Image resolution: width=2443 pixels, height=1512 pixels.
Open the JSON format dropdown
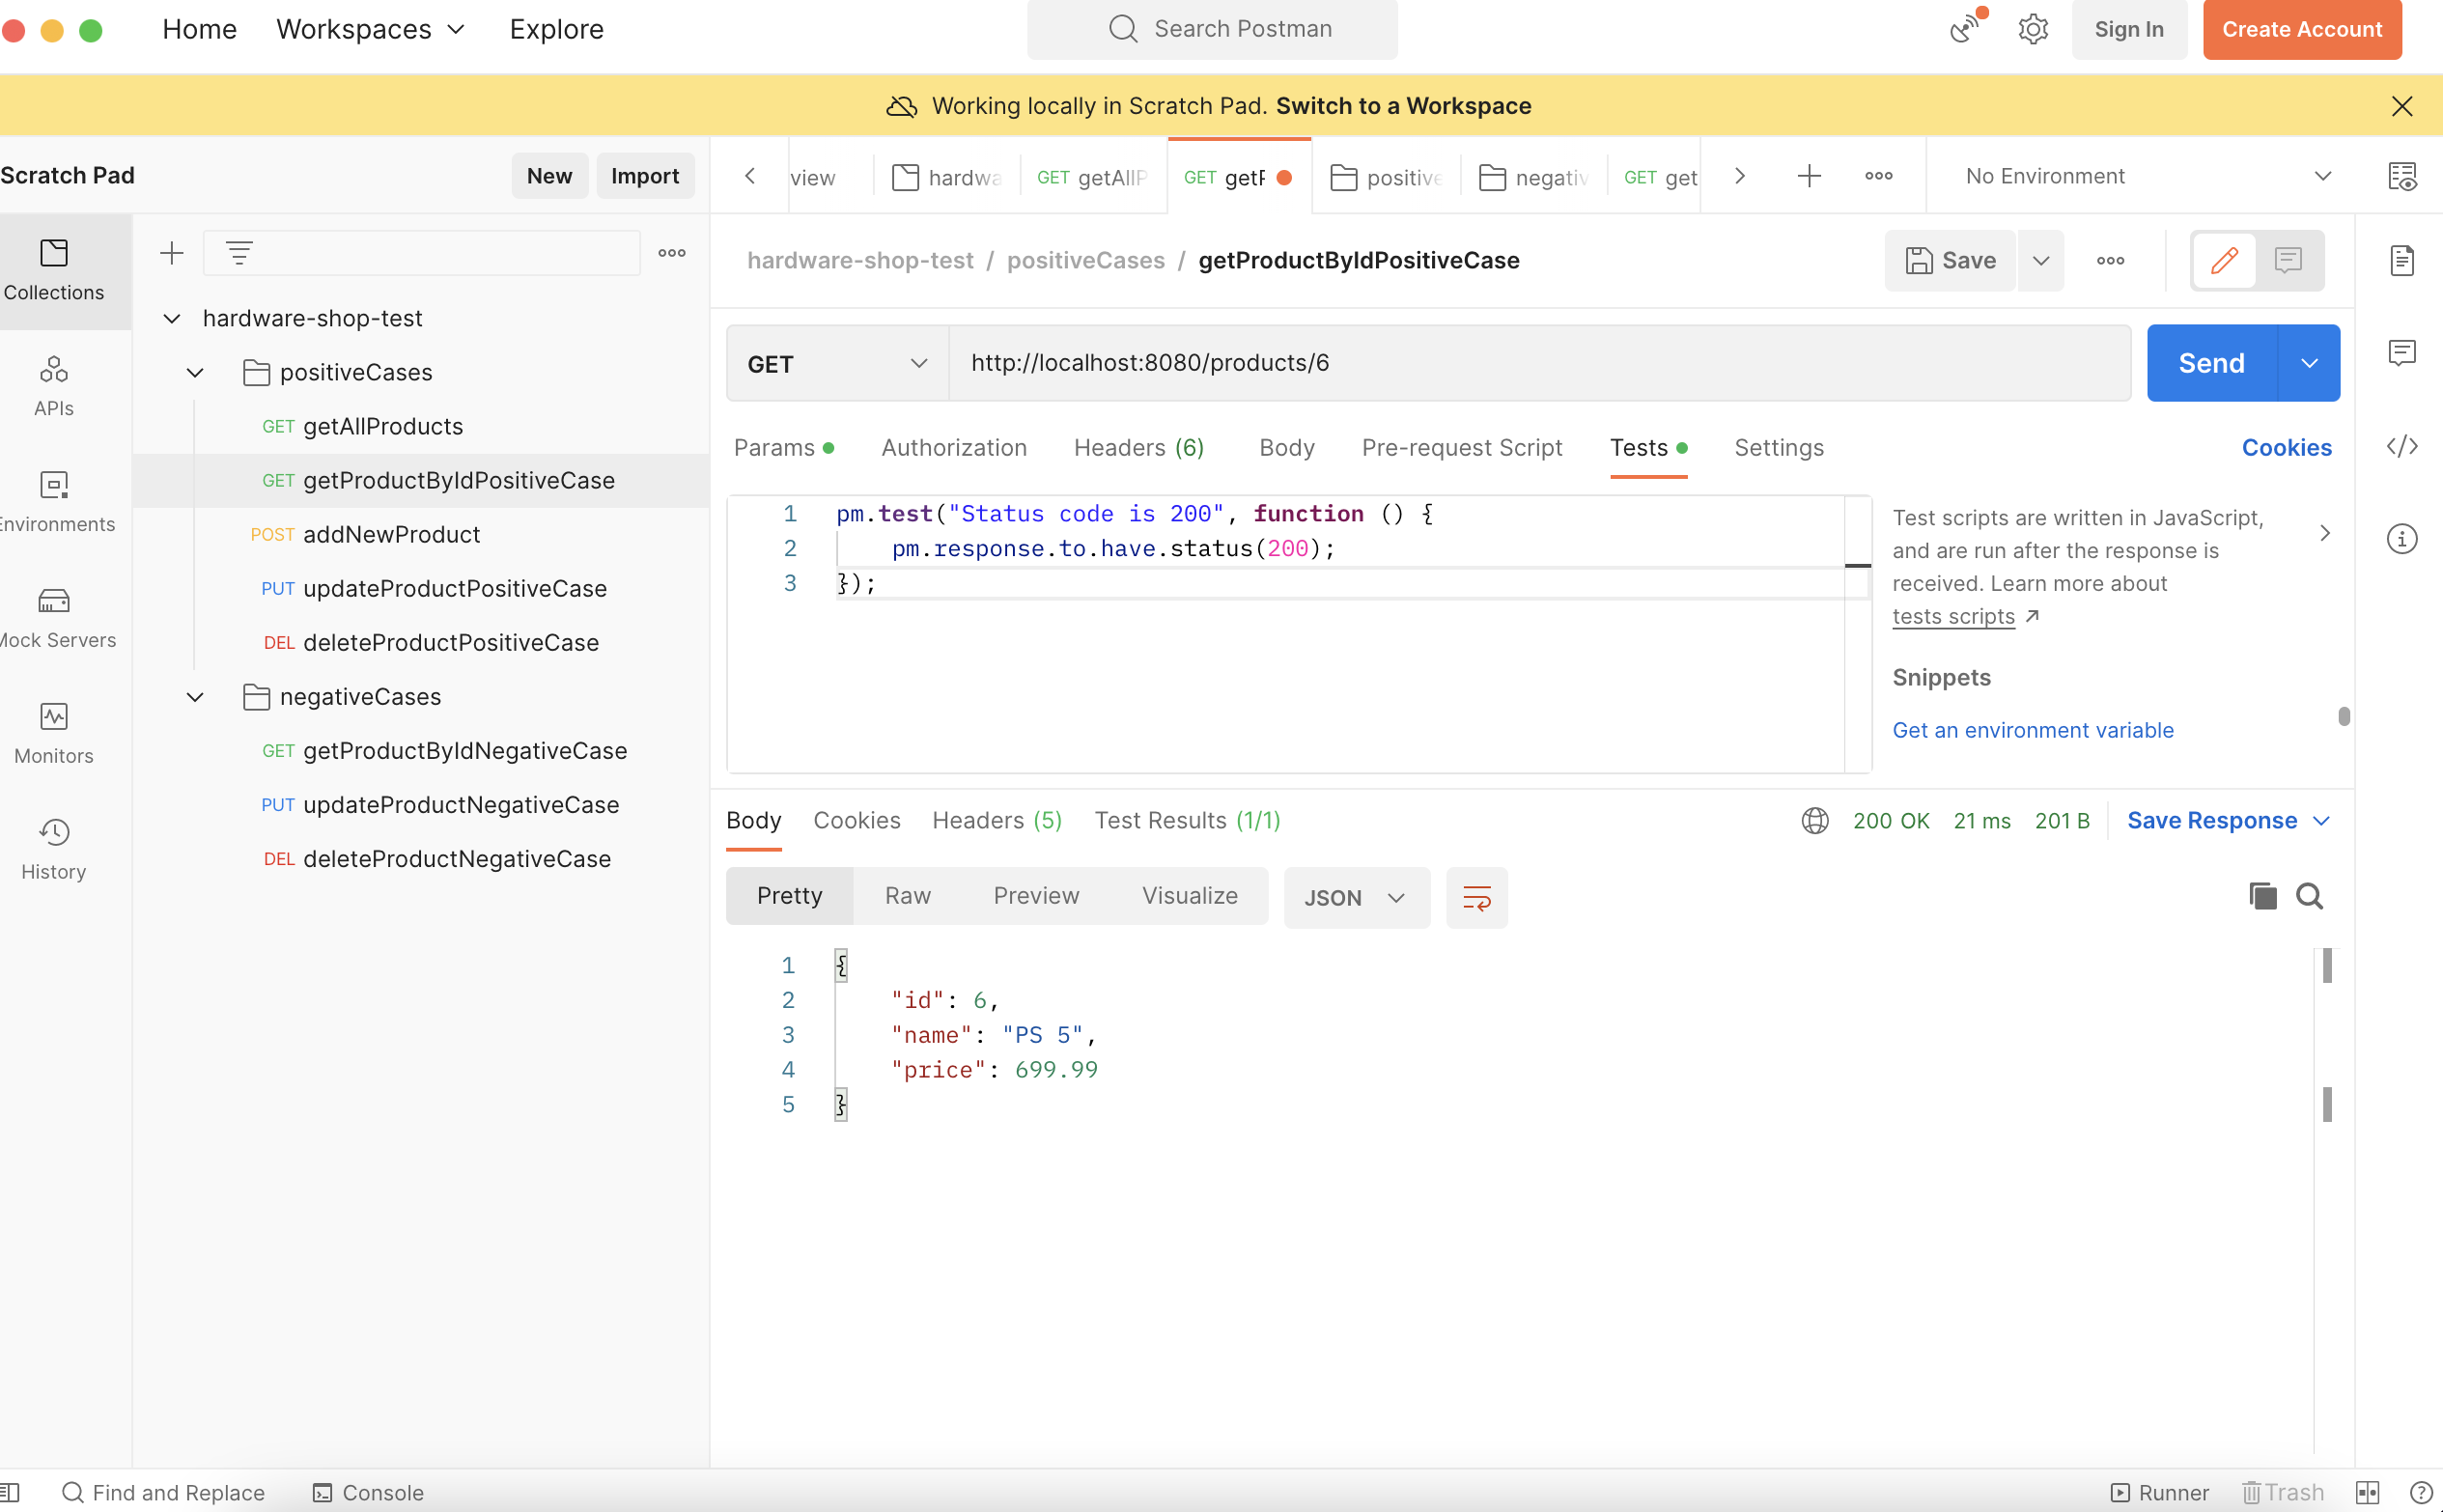click(x=1356, y=898)
